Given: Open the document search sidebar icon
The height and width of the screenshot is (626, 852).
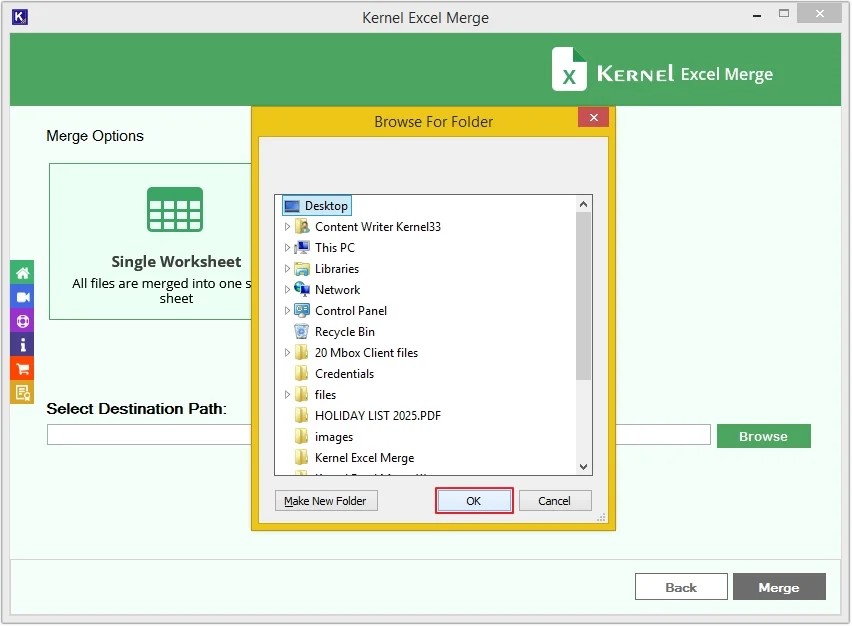Looking at the screenshot, I should tap(22, 392).
